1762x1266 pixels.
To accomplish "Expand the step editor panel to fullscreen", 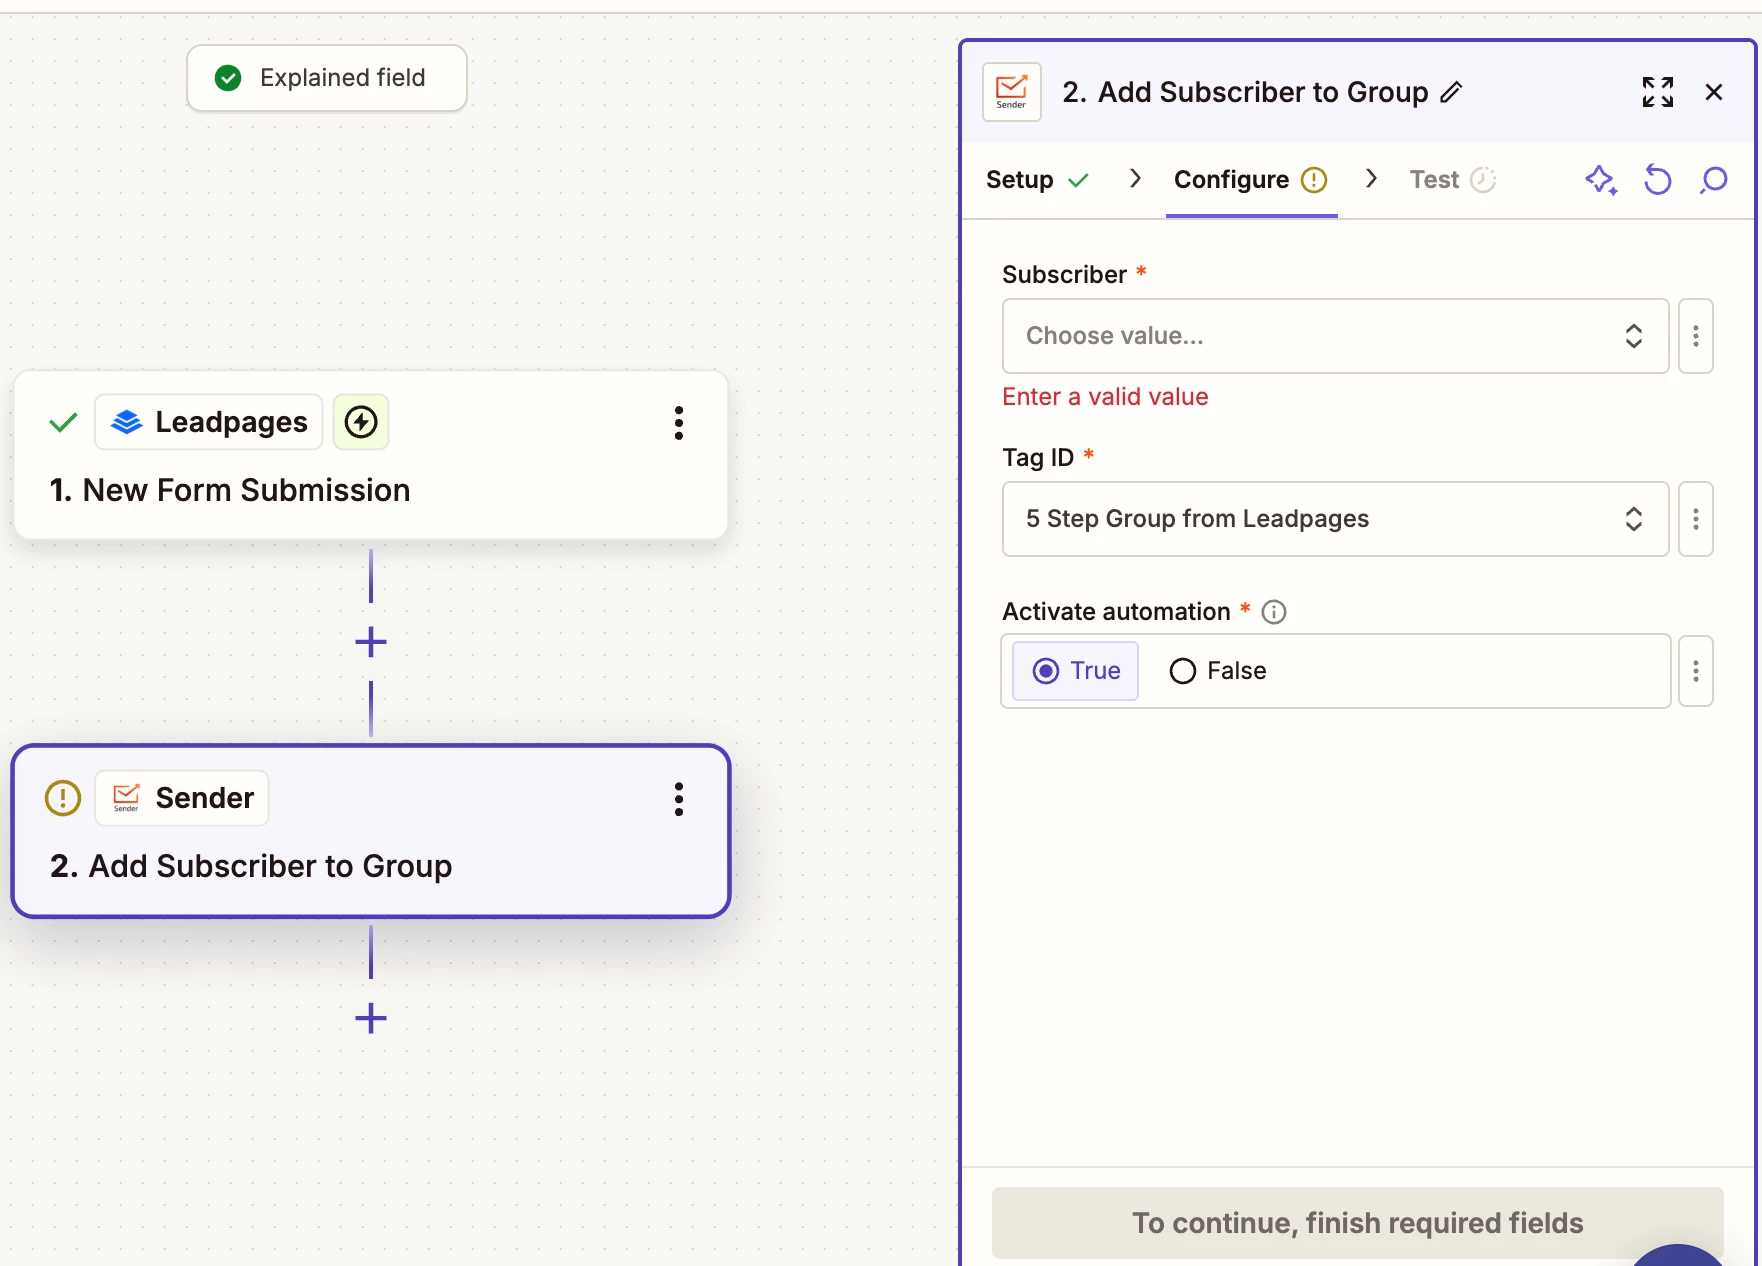I will coord(1657,92).
